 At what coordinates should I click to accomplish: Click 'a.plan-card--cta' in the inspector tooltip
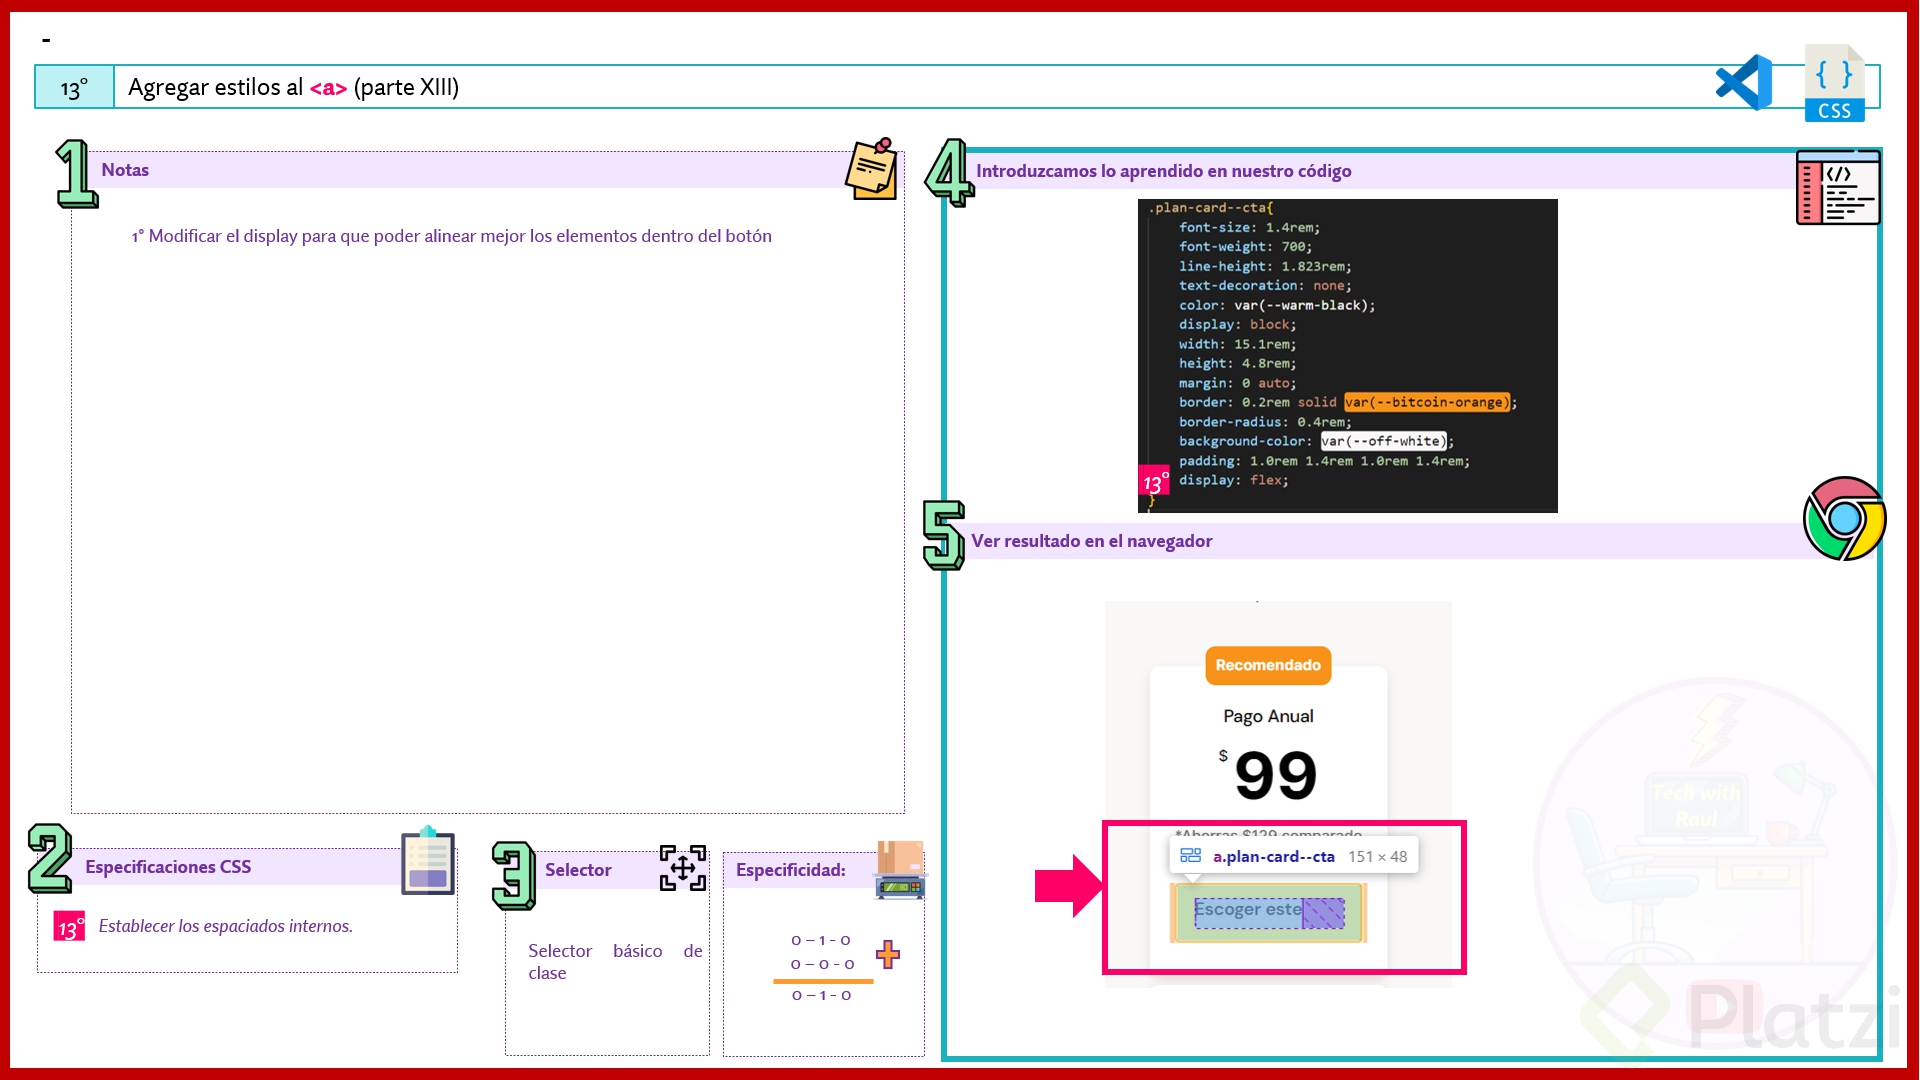[1273, 856]
